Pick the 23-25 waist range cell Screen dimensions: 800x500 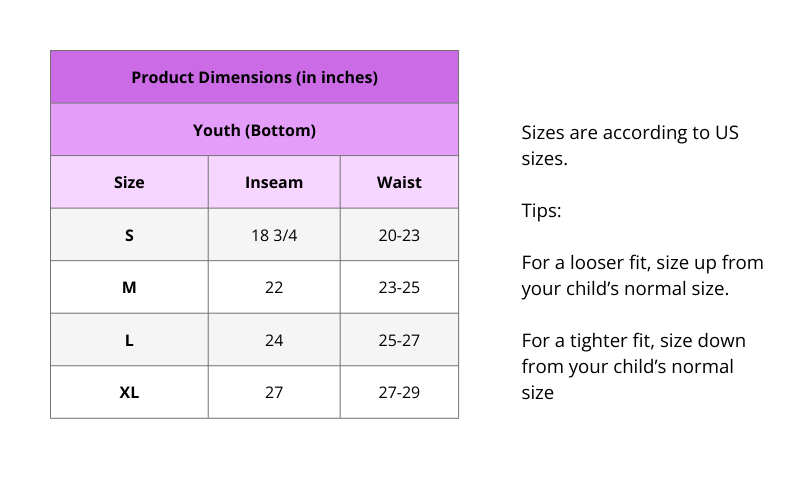(x=399, y=287)
